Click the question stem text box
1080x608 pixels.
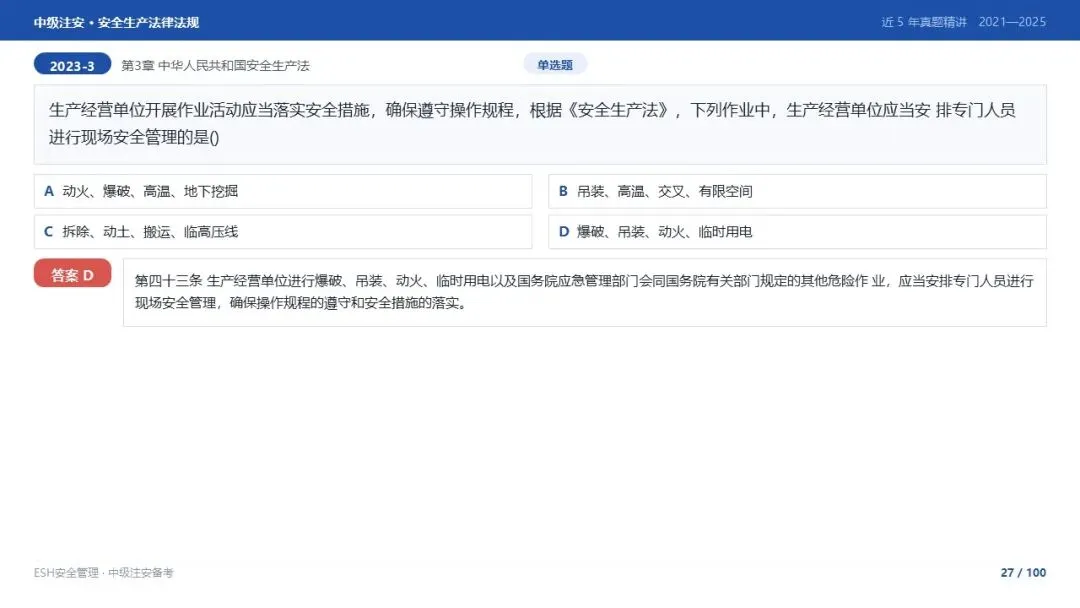coord(540,125)
